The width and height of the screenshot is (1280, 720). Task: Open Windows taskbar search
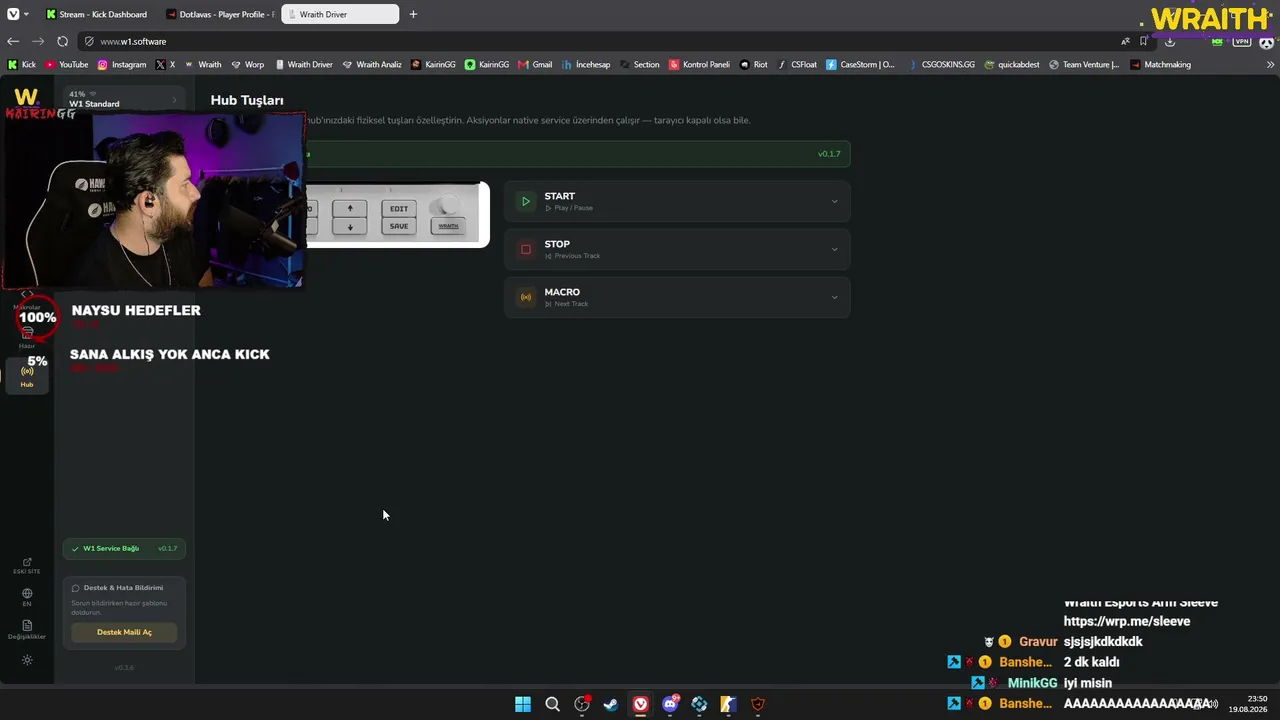[552, 704]
